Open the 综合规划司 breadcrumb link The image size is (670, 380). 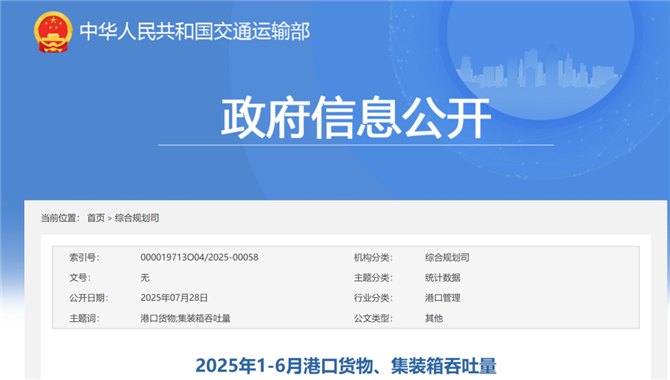point(137,218)
